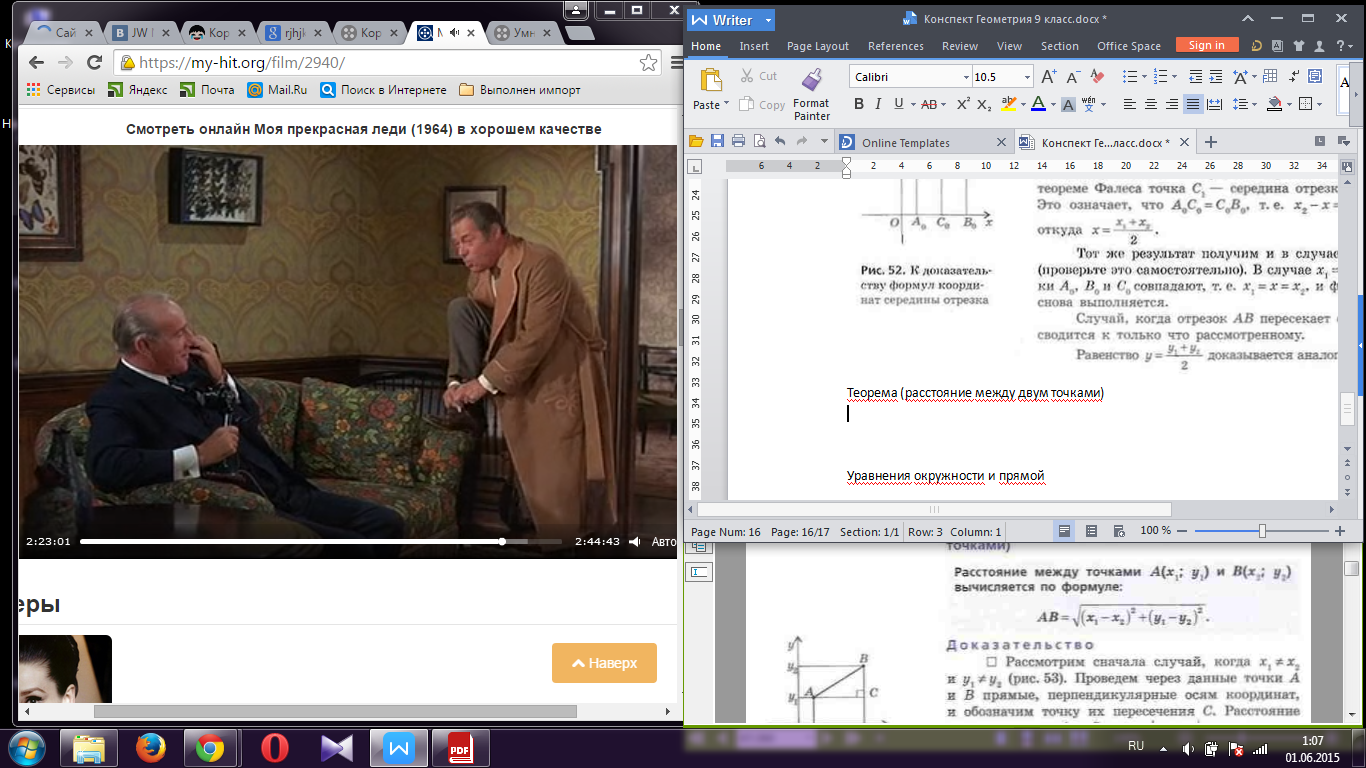Toggle Italic formatting in Writer
This screenshot has height=768, width=1366.
(878, 104)
